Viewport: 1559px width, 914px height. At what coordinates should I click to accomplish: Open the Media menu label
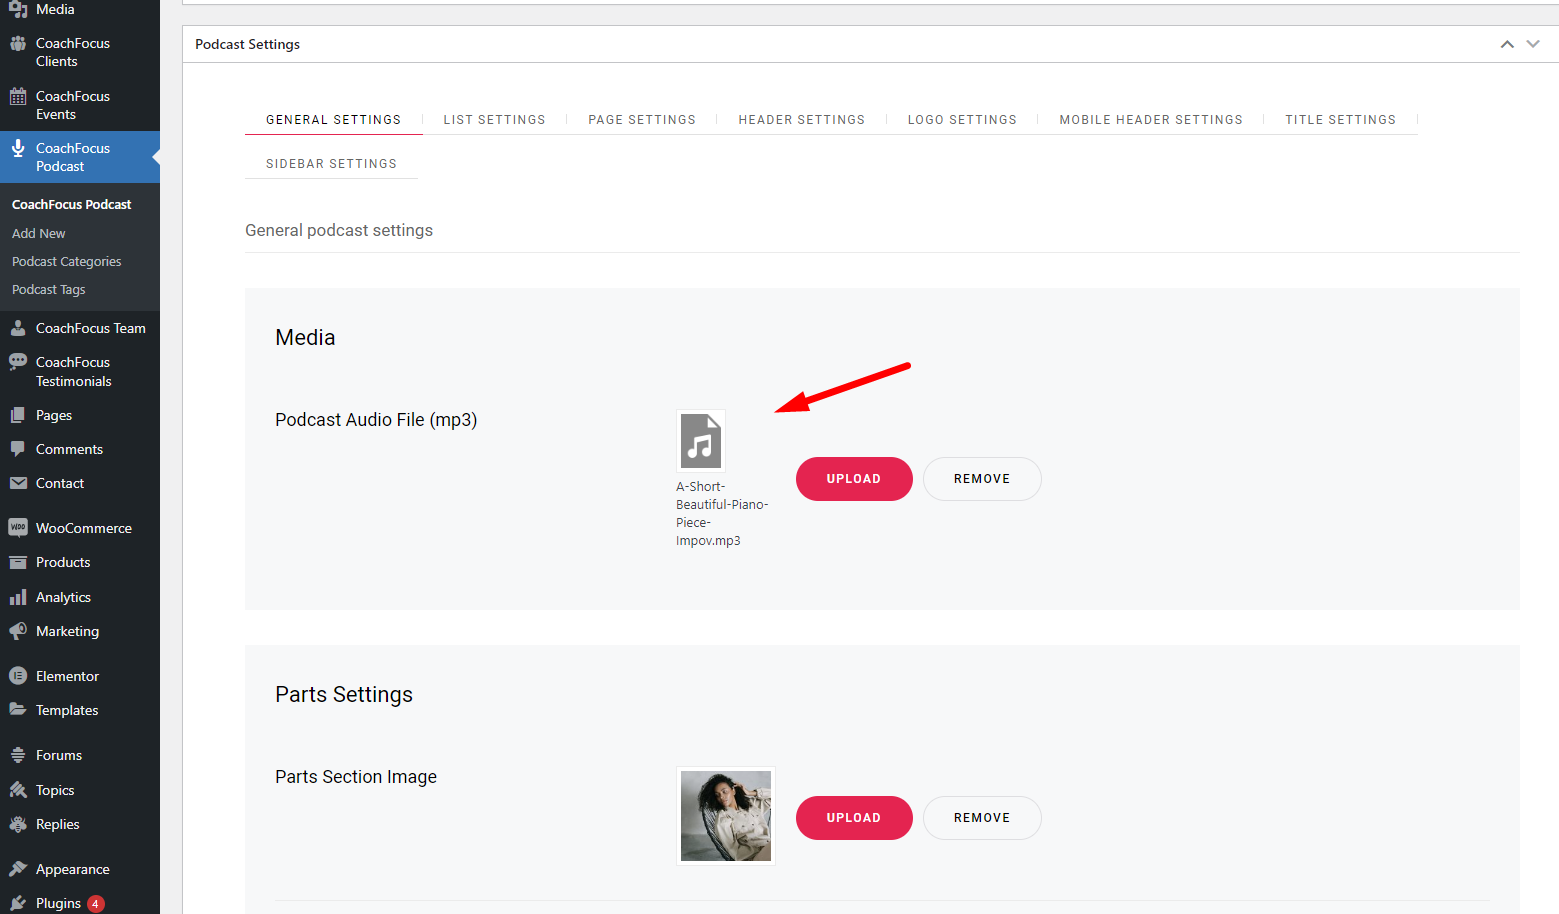tap(55, 9)
